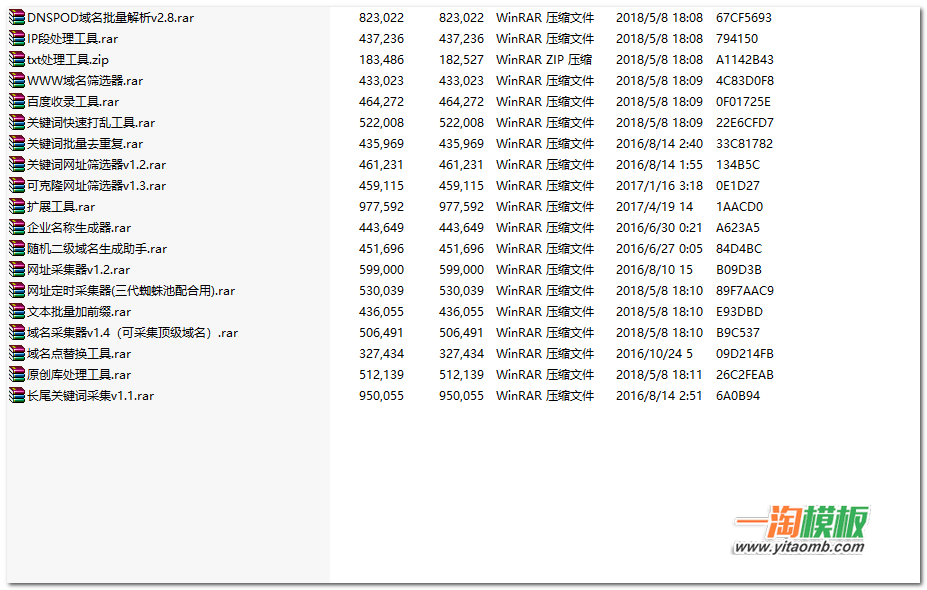Click the 随机二级域名生成助手.rar file name
927x590 pixels.
pos(97,248)
